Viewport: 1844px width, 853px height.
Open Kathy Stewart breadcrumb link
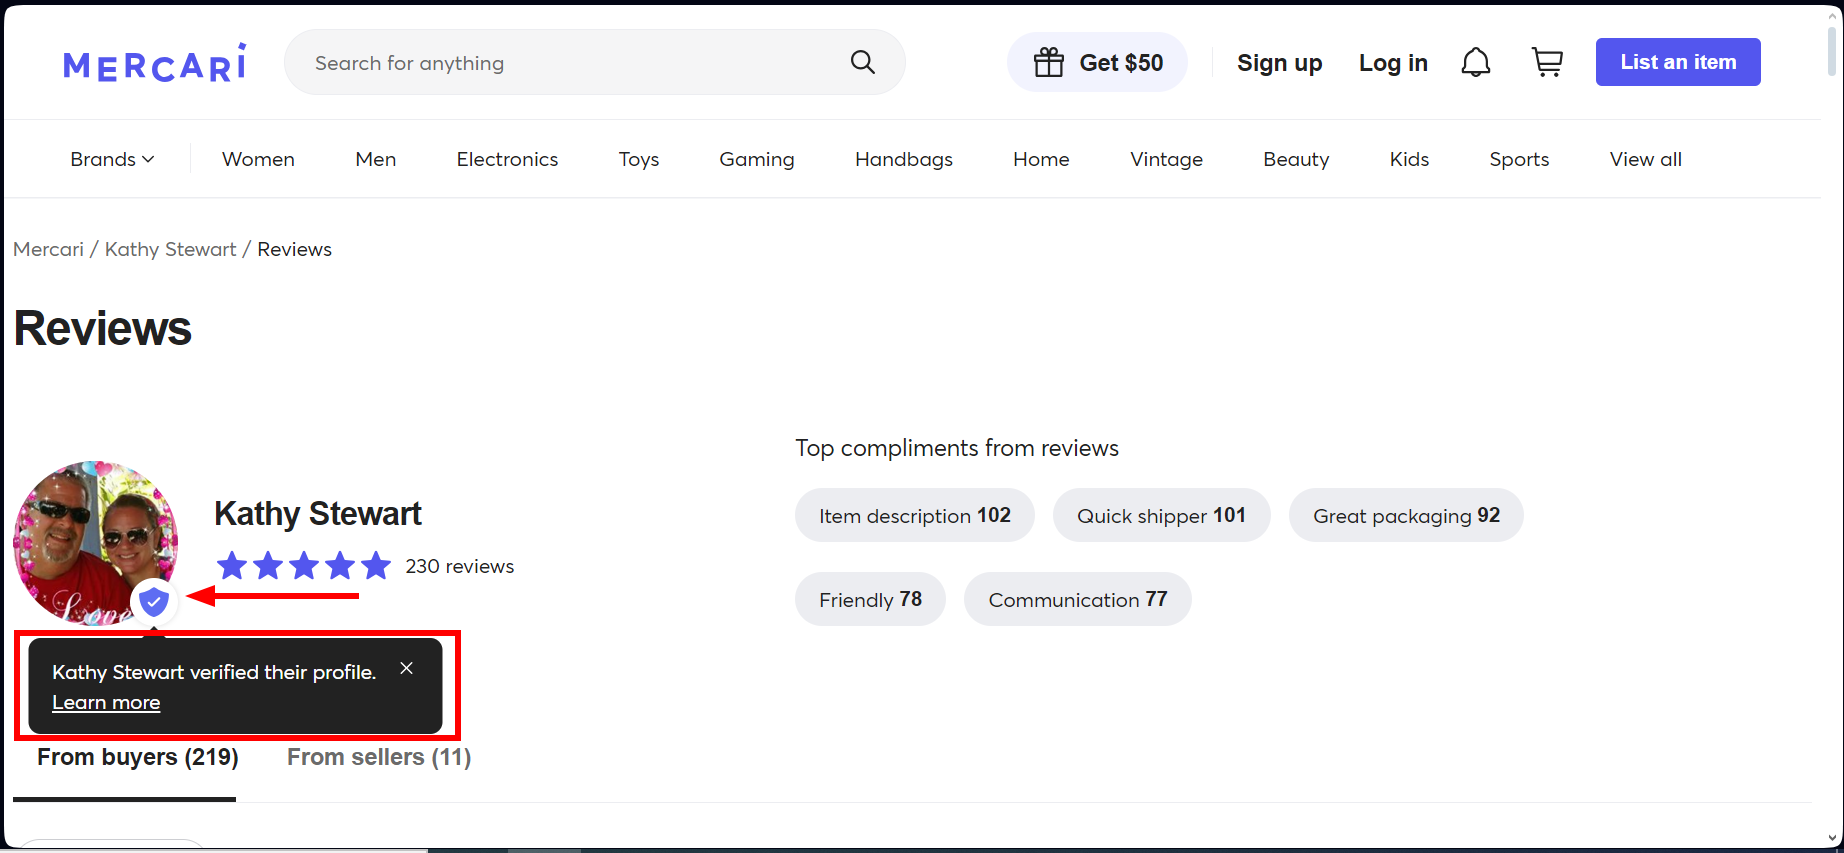pyautogui.click(x=171, y=249)
